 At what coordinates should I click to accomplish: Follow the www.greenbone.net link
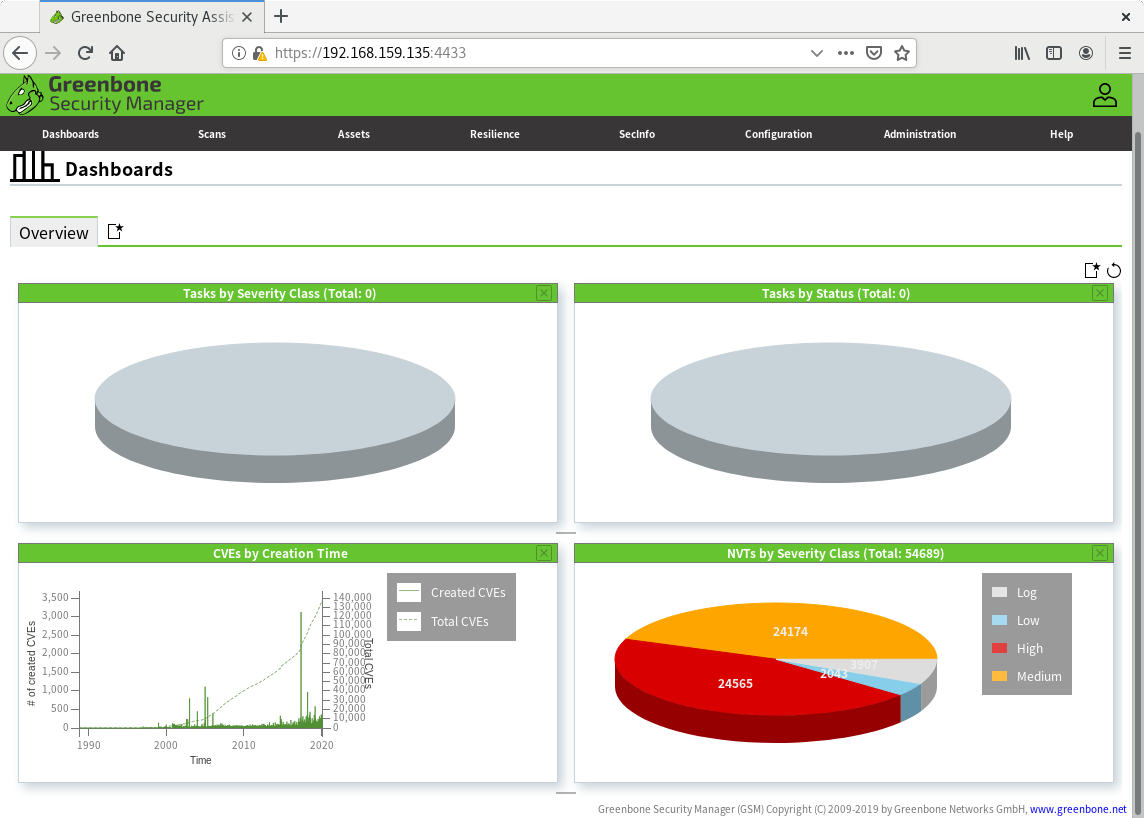(x=1078, y=809)
